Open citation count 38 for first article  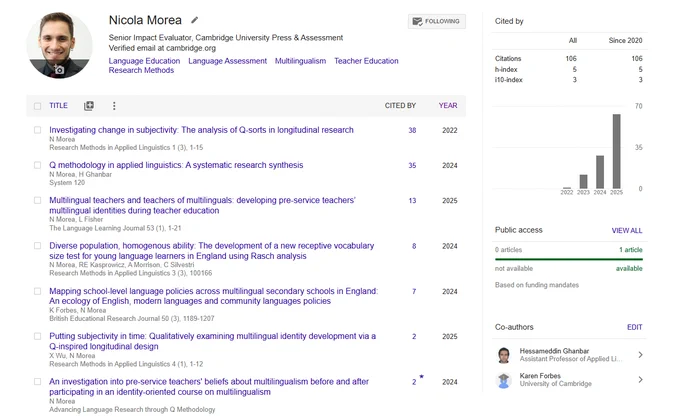(412, 130)
